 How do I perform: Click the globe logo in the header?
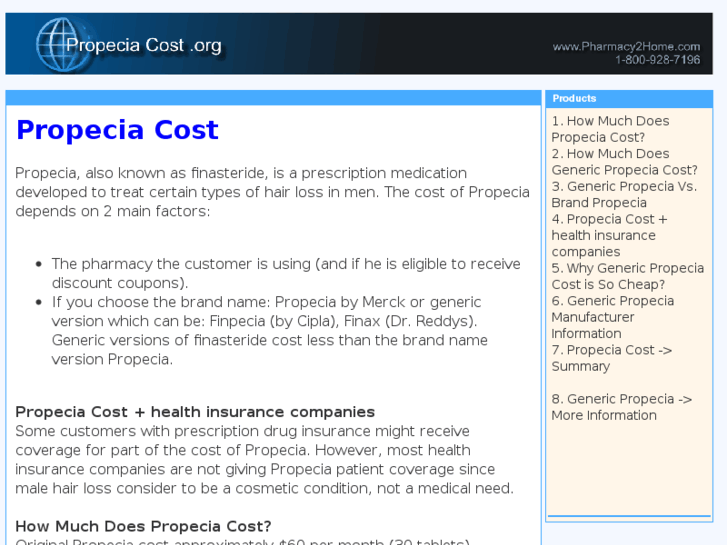pos(62,45)
